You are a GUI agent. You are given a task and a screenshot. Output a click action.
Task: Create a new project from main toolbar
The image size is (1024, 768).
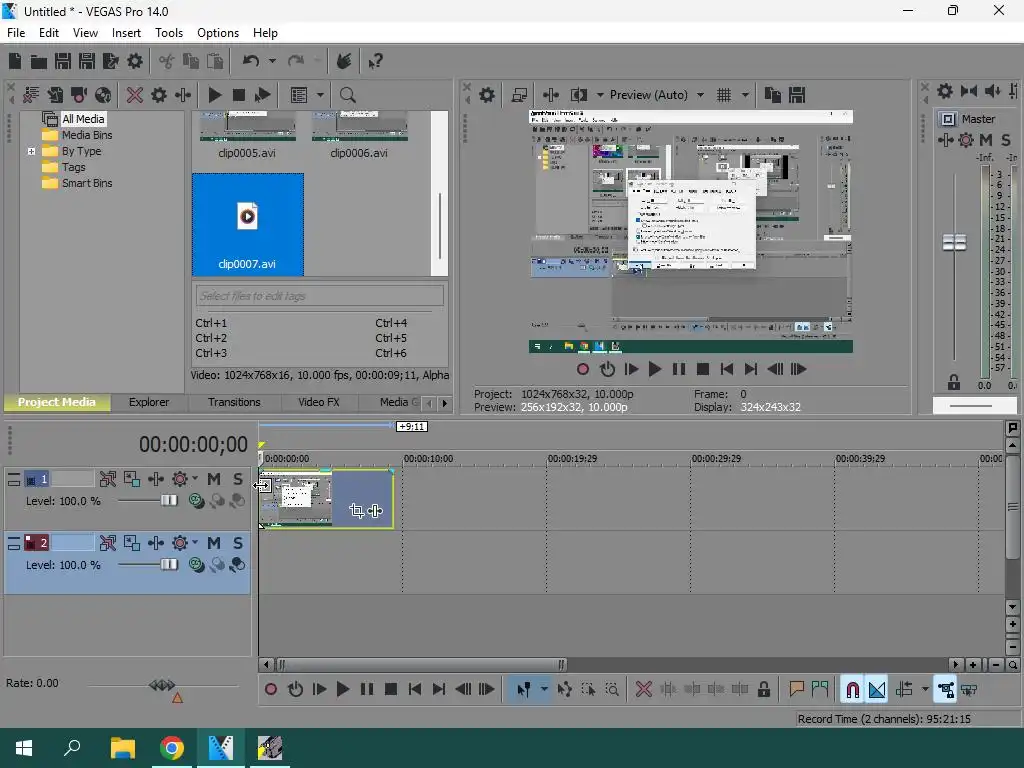point(15,61)
